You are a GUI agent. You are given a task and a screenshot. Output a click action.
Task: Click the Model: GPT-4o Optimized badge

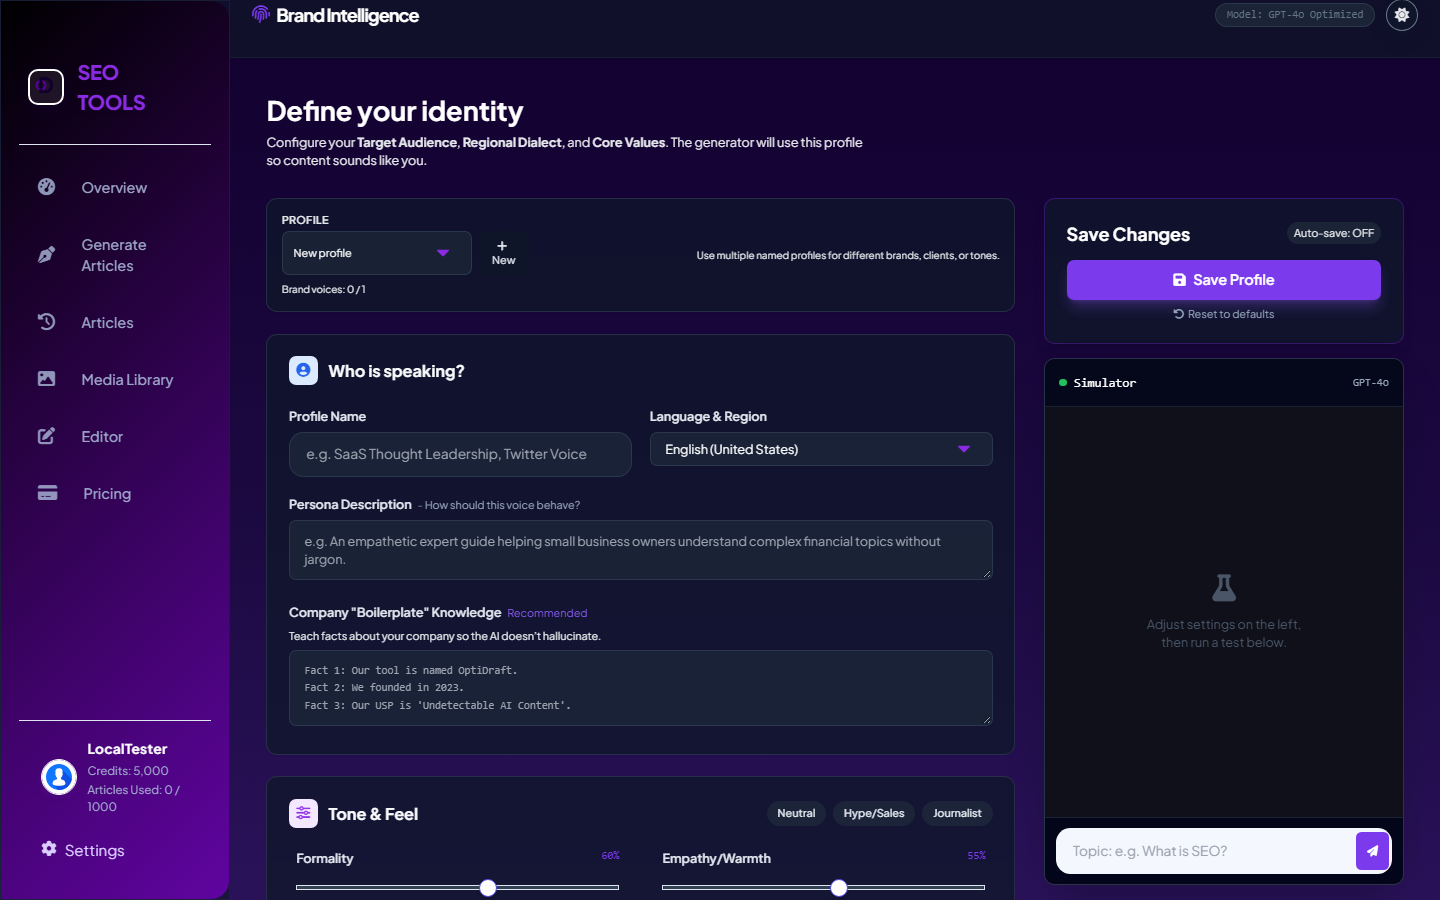tap(1295, 15)
